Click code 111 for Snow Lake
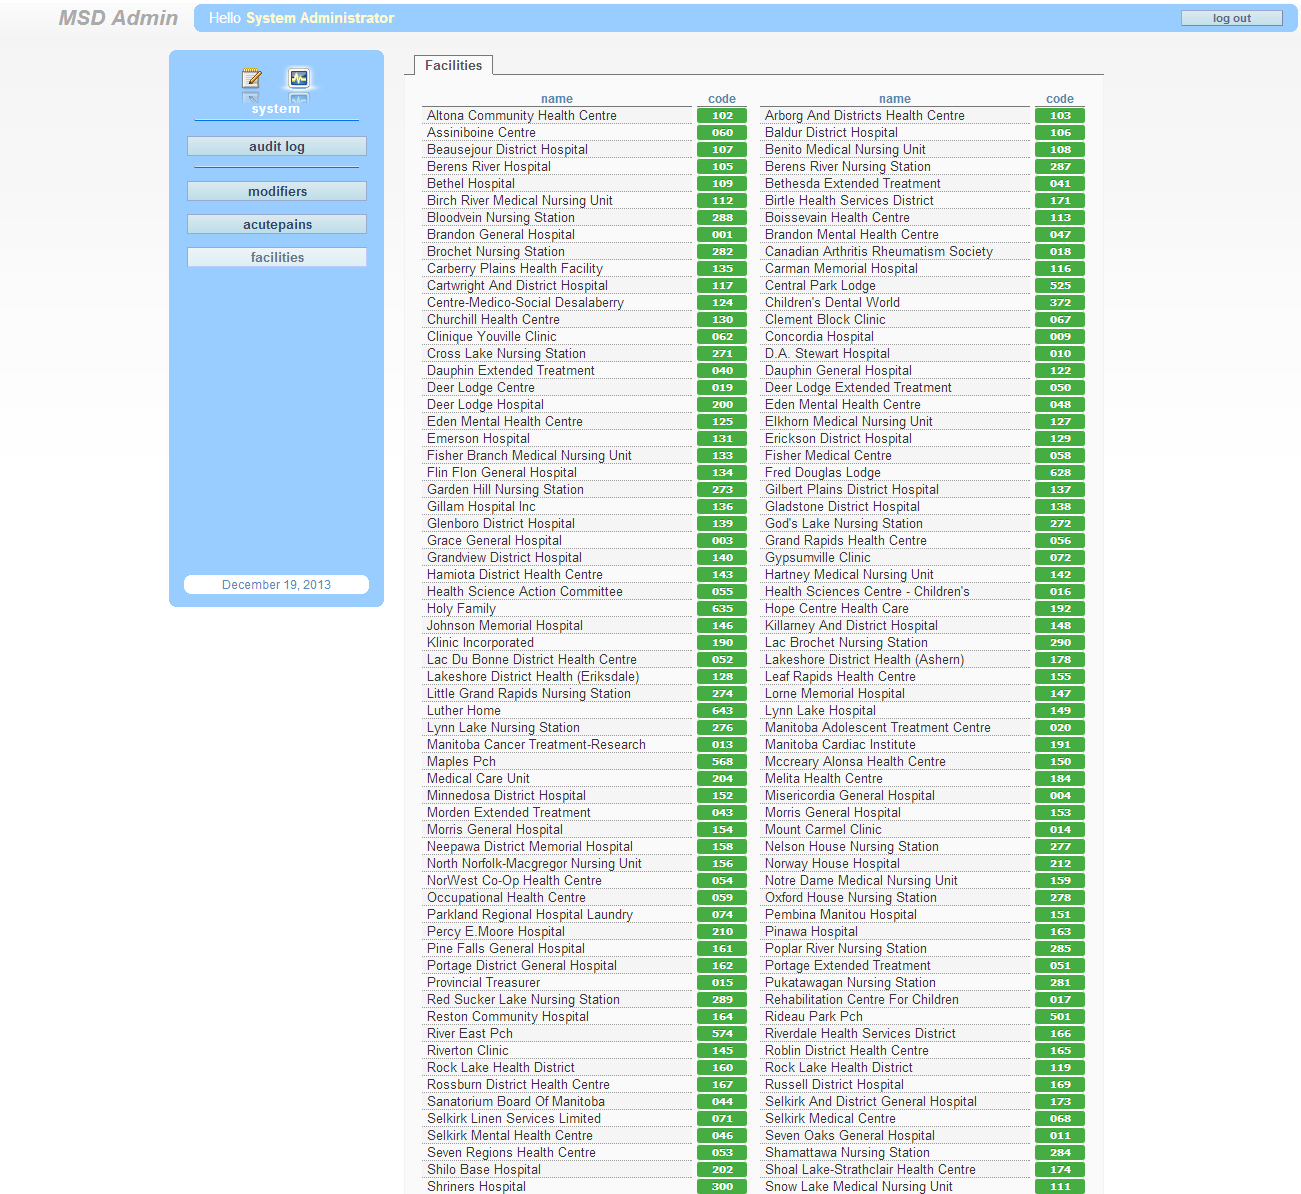Image resolution: width=1301 pixels, height=1194 pixels. [1060, 1187]
